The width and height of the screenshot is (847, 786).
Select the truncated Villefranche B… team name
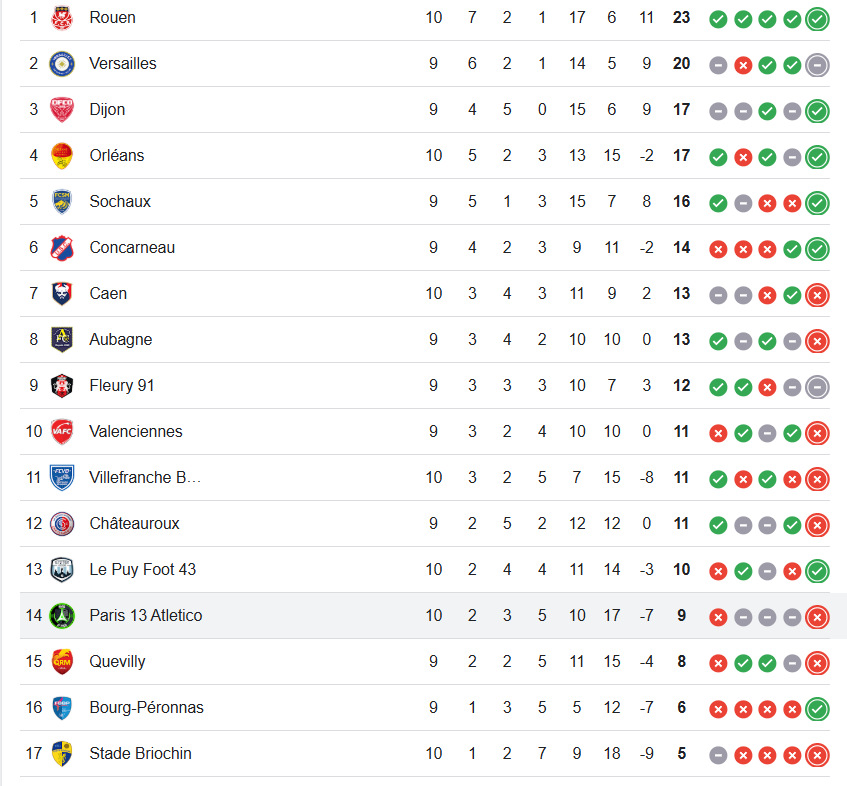(145, 478)
